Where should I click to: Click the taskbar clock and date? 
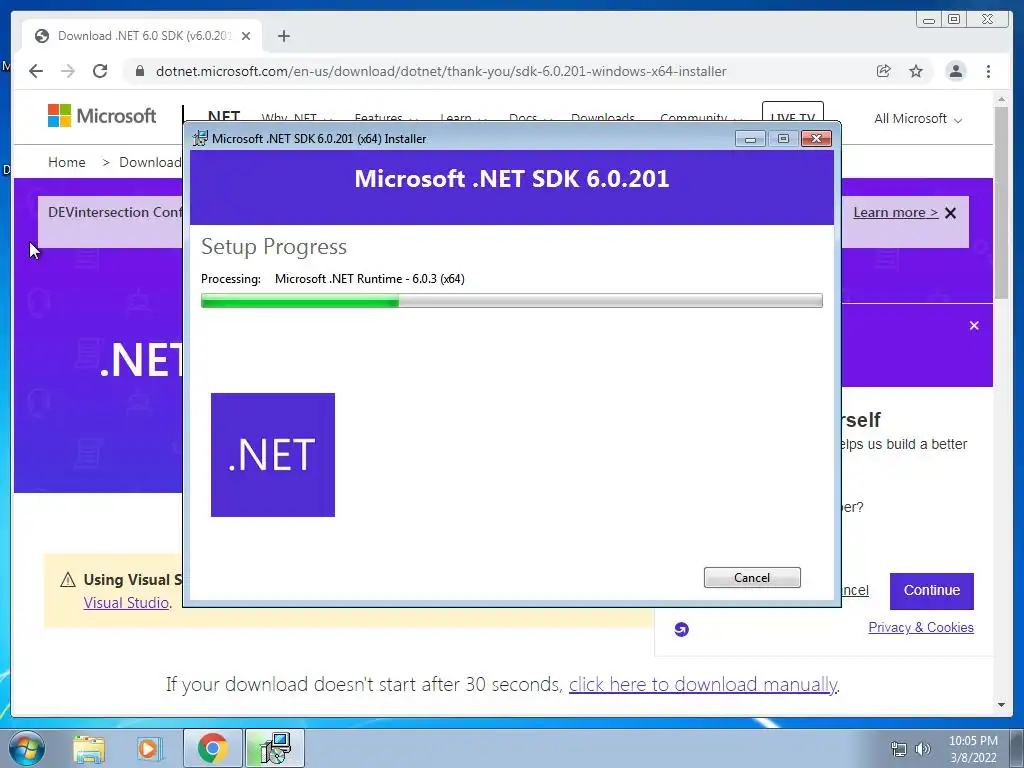[x=973, y=749]
